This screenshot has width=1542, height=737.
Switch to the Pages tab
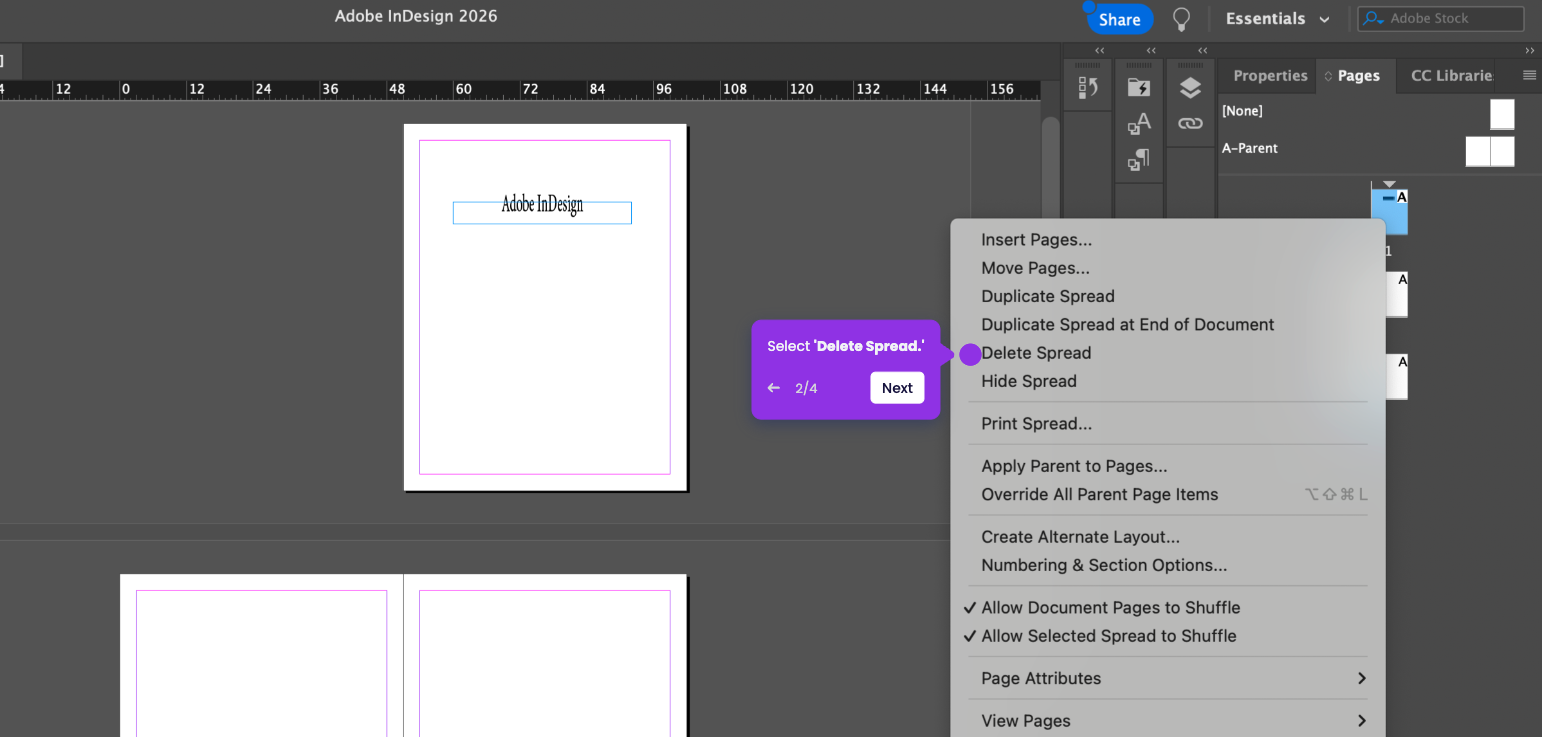(x=1358, y=76)
